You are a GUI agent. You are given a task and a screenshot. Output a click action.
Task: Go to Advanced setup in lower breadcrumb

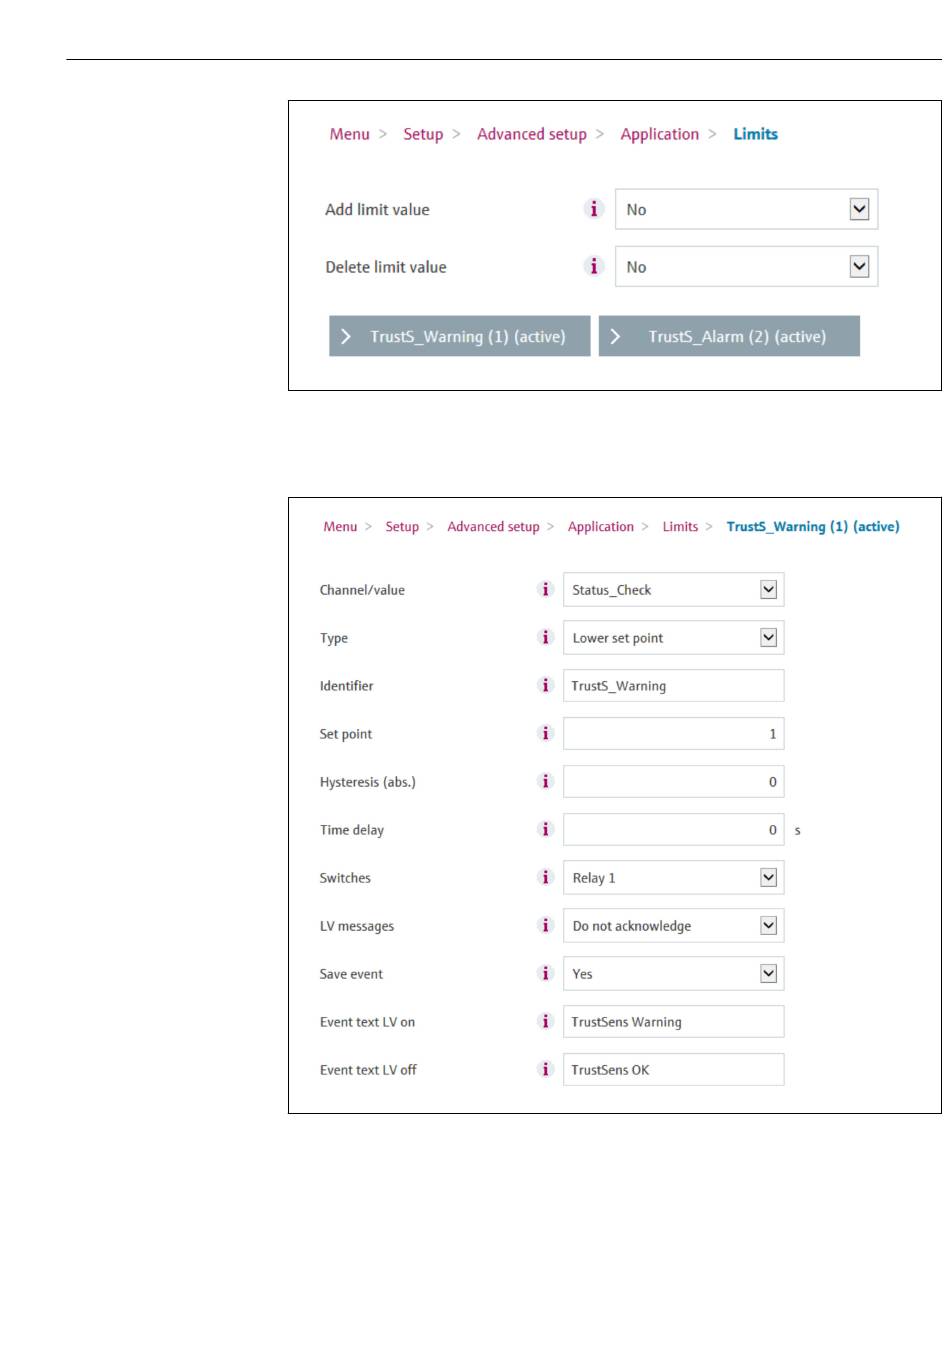(x=493, y=526)
